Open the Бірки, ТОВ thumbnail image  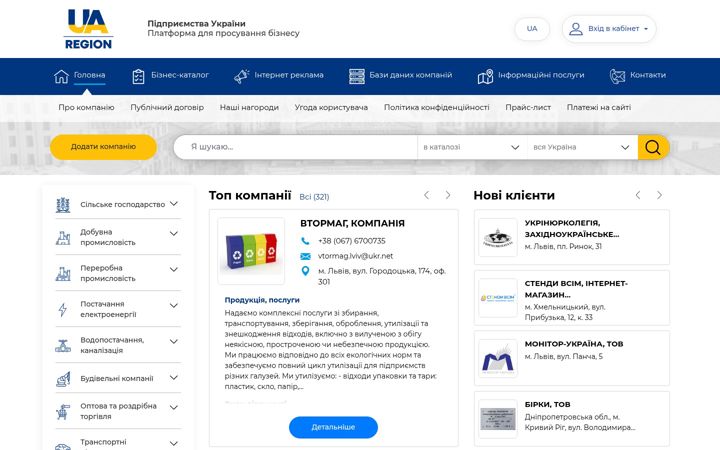pyautogui.click(x=498, y=419)
